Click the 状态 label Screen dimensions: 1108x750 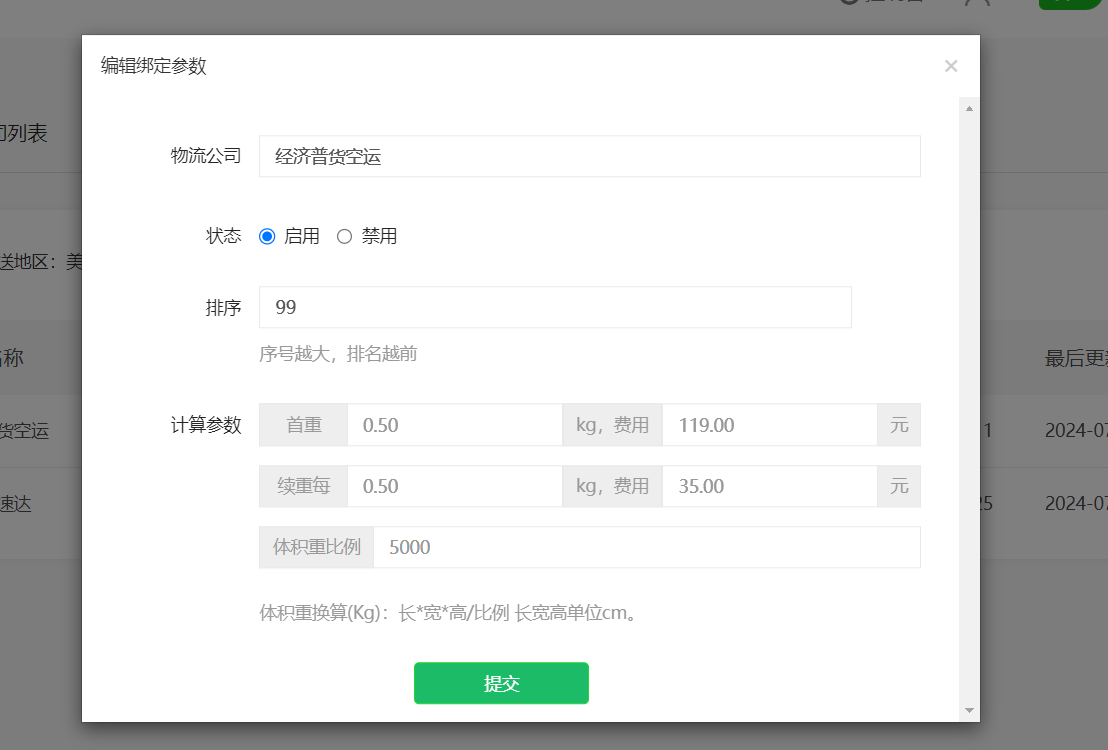click(223, 236)
